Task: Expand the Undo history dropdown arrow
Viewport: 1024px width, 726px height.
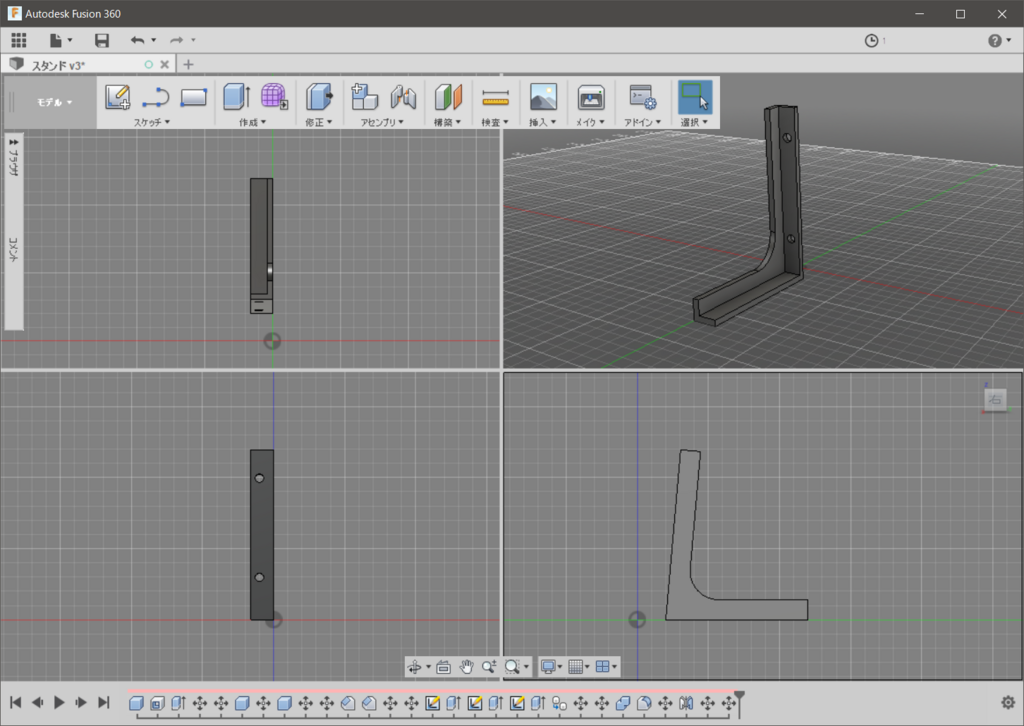Action: pyautogui.click(x=153, y=40)
